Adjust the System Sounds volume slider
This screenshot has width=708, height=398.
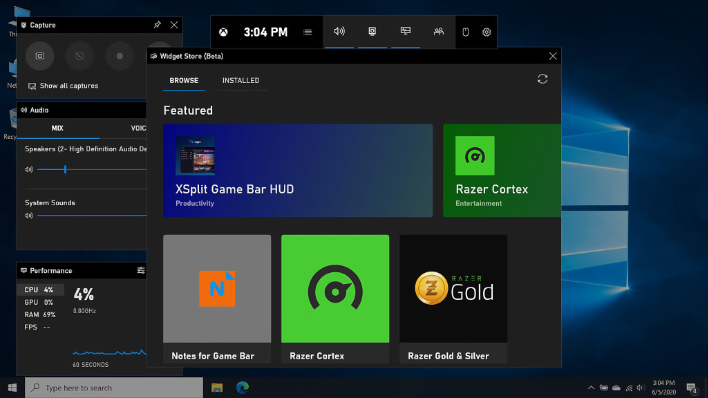tap(92, 215)
